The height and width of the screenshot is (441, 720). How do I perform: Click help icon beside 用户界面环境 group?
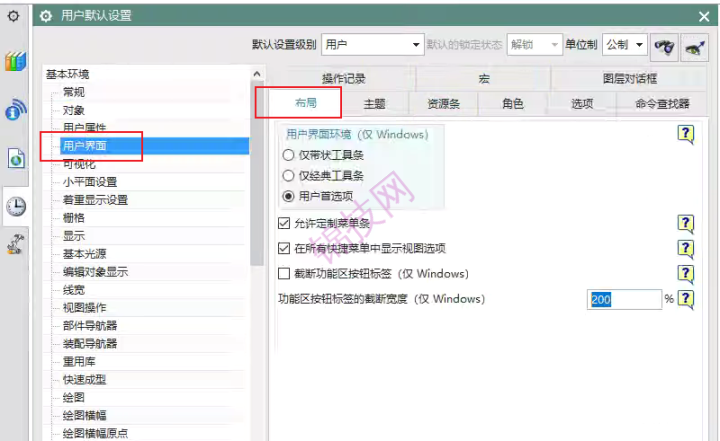point(686,134)
